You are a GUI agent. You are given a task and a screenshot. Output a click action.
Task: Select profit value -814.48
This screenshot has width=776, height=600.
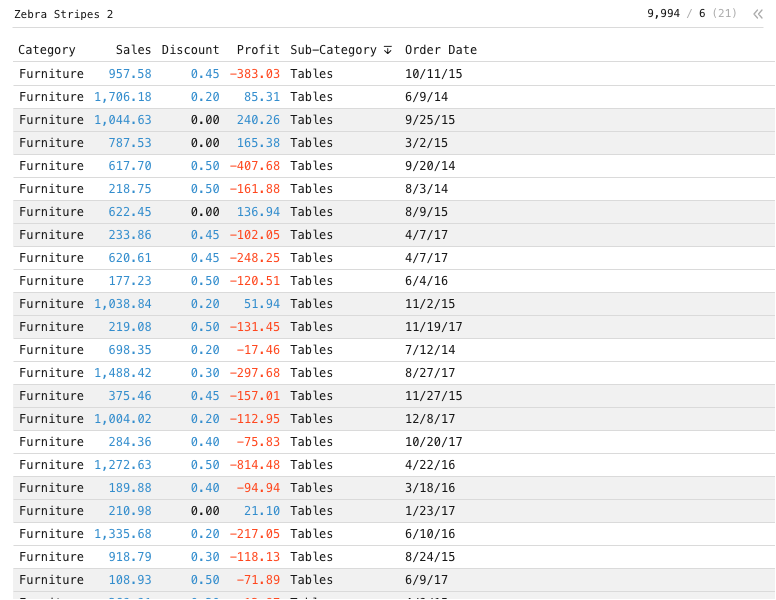pos(255,465)
